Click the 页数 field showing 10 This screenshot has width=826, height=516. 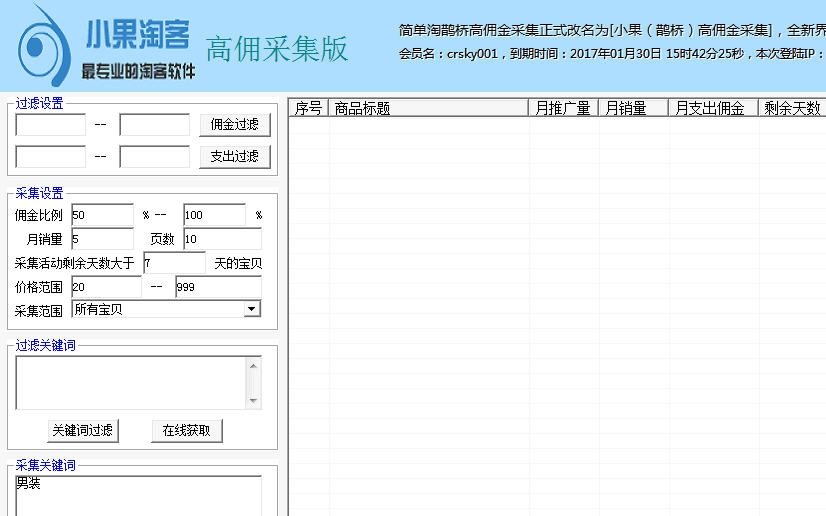click(x=222, y=239)
